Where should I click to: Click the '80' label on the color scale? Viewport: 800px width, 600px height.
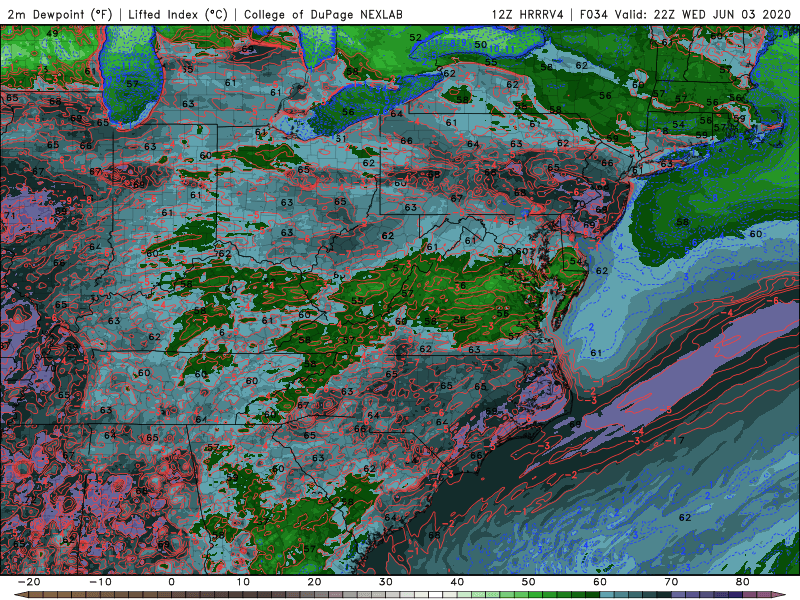pos(743,582)
